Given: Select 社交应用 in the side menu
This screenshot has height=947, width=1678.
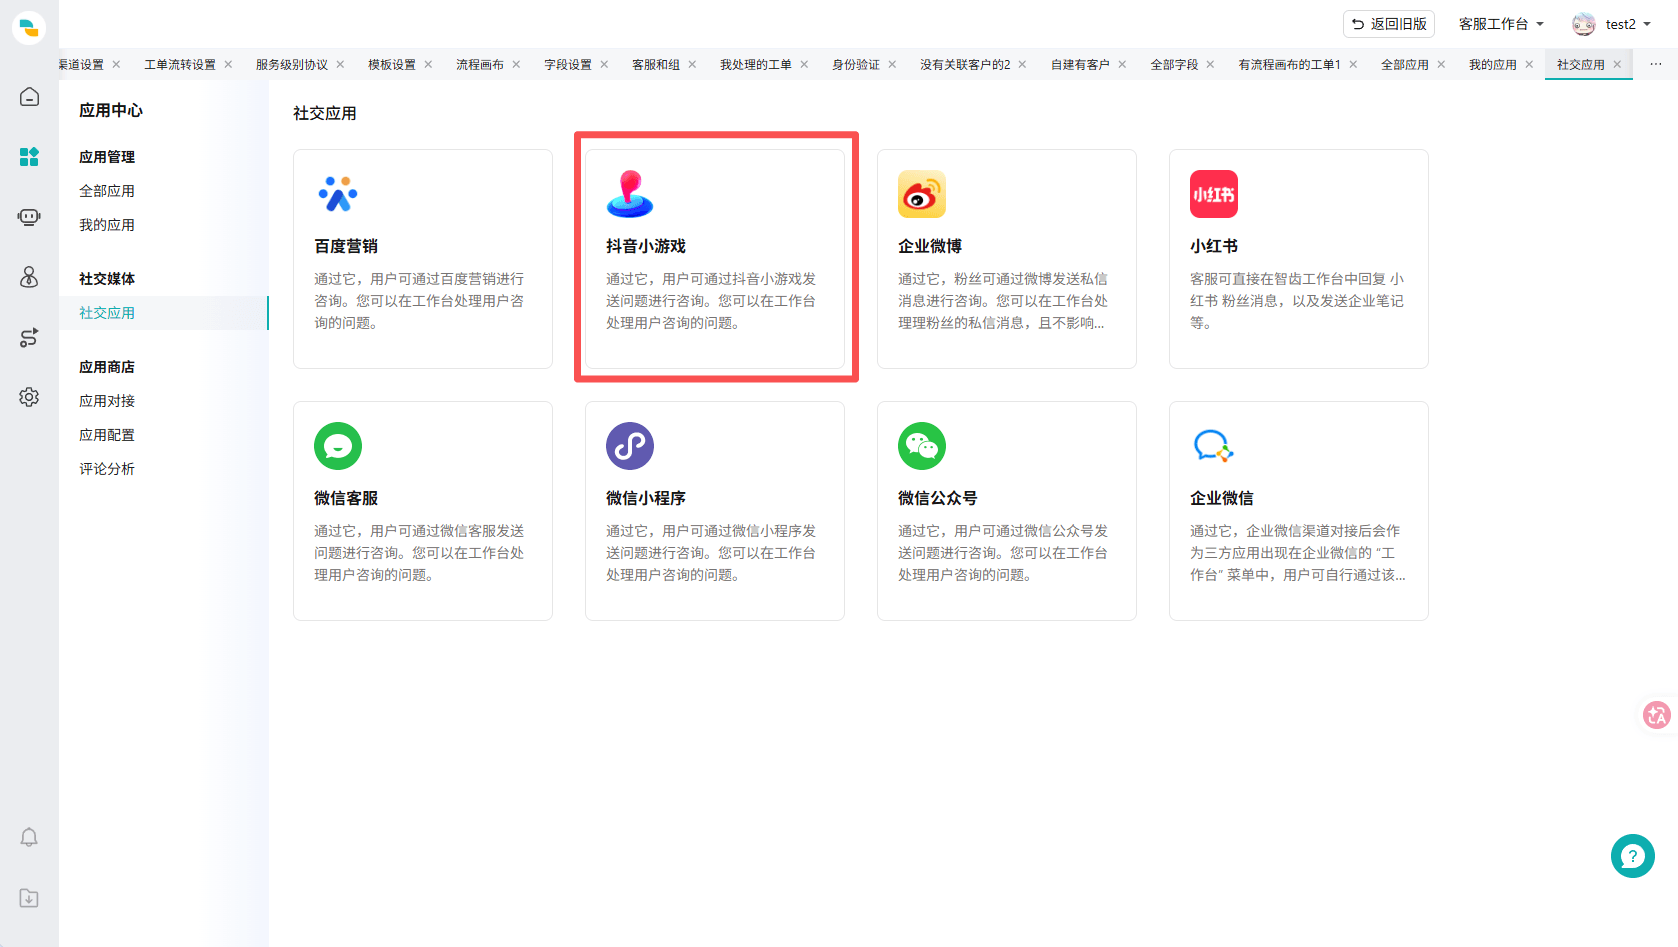Looking at the screenshot, I should [x=107, y=313].
